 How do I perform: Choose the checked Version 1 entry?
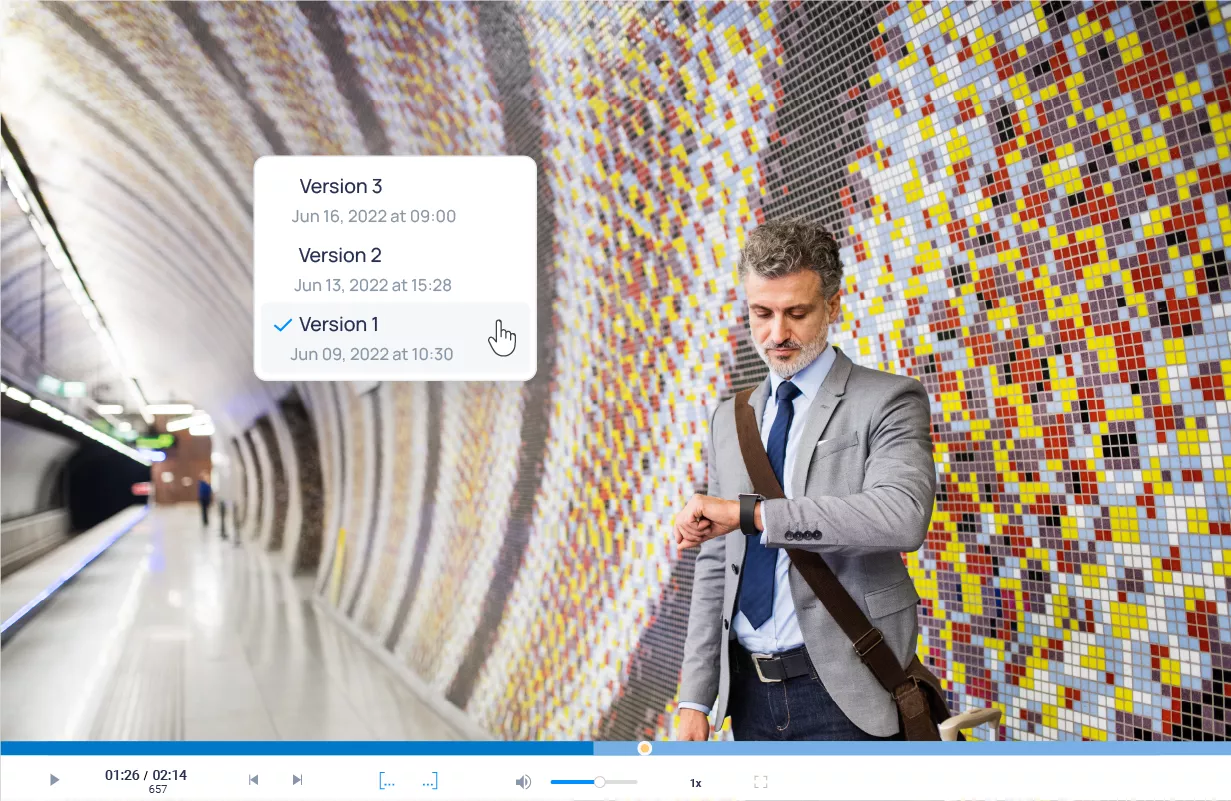395,338
